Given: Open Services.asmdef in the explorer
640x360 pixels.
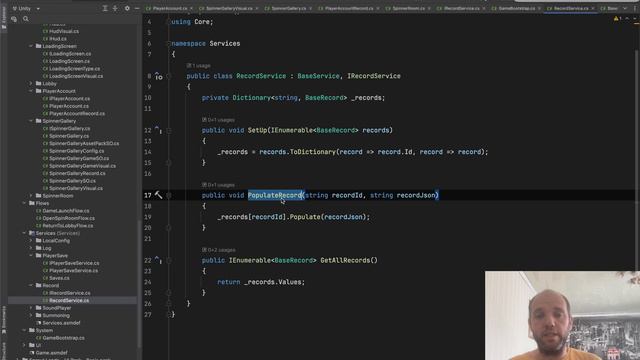Looking at the screenshot, I should click(x=58, y=323).
